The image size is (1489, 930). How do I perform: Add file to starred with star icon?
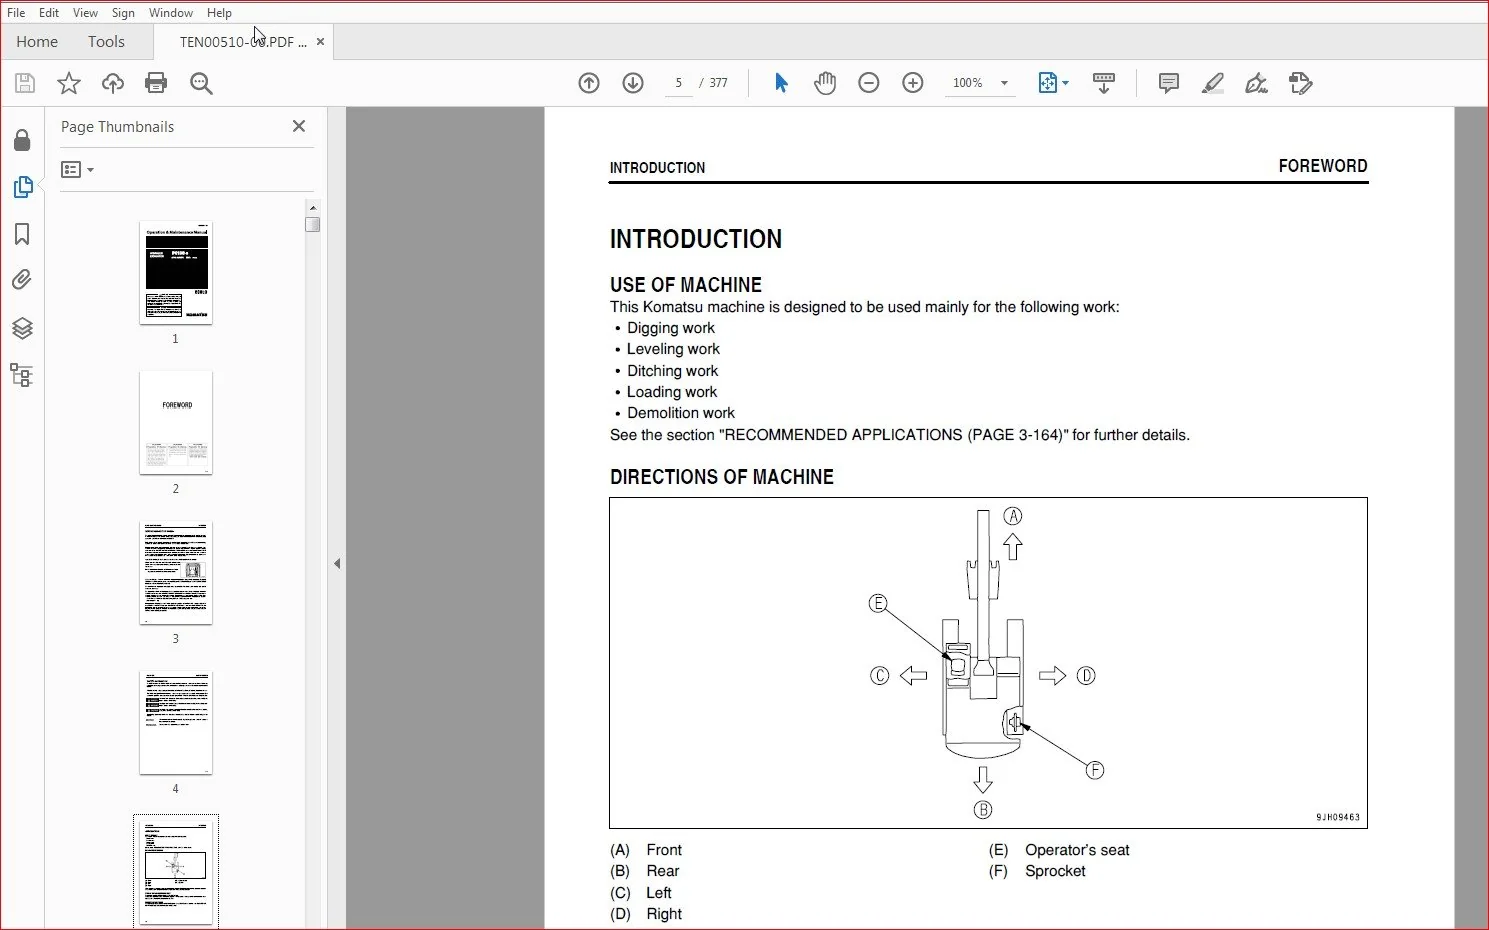pyautogui.click(x=68, y=83)
